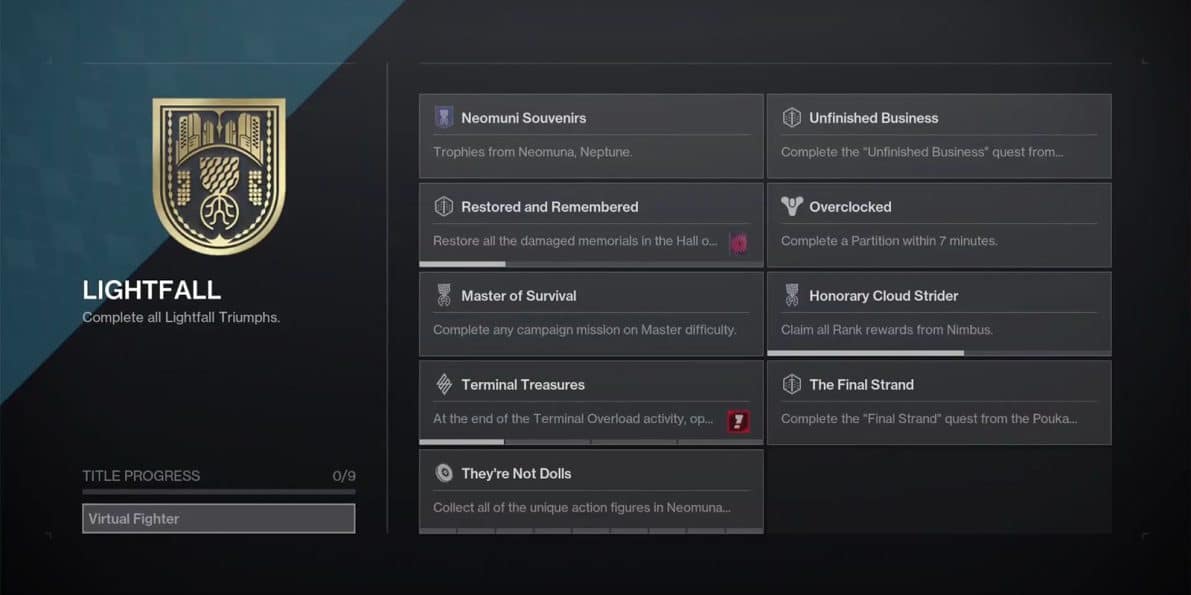Click the Restored and Remembered triumph icon

444,207
